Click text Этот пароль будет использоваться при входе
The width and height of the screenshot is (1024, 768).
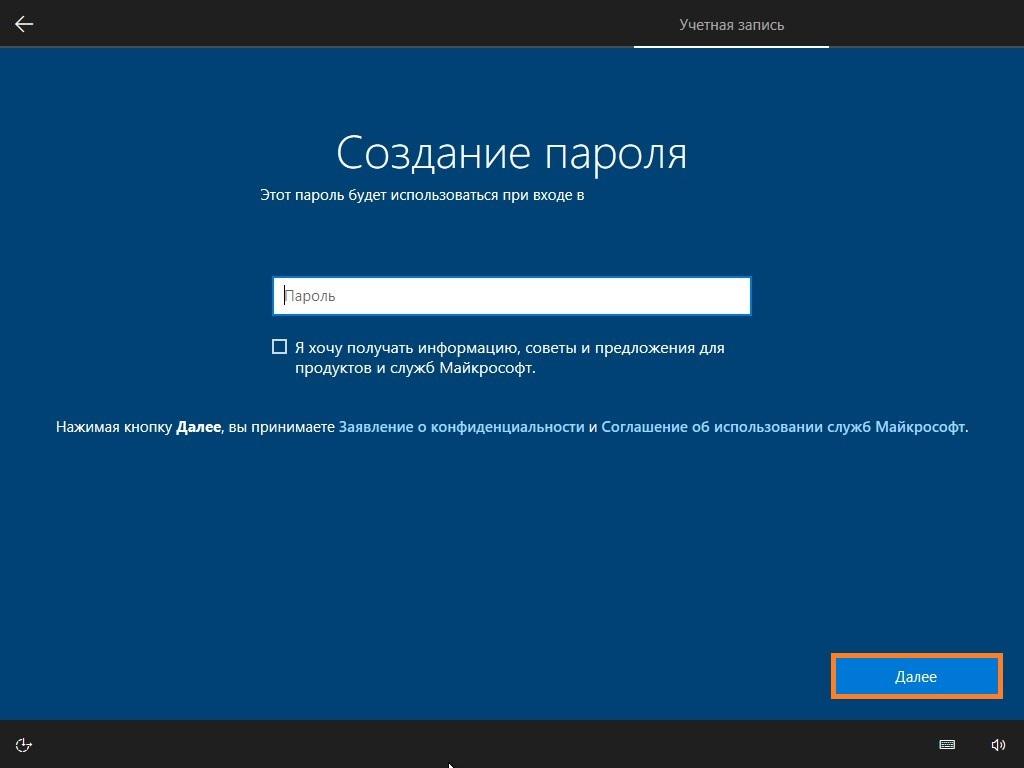[x=417, y=195]
